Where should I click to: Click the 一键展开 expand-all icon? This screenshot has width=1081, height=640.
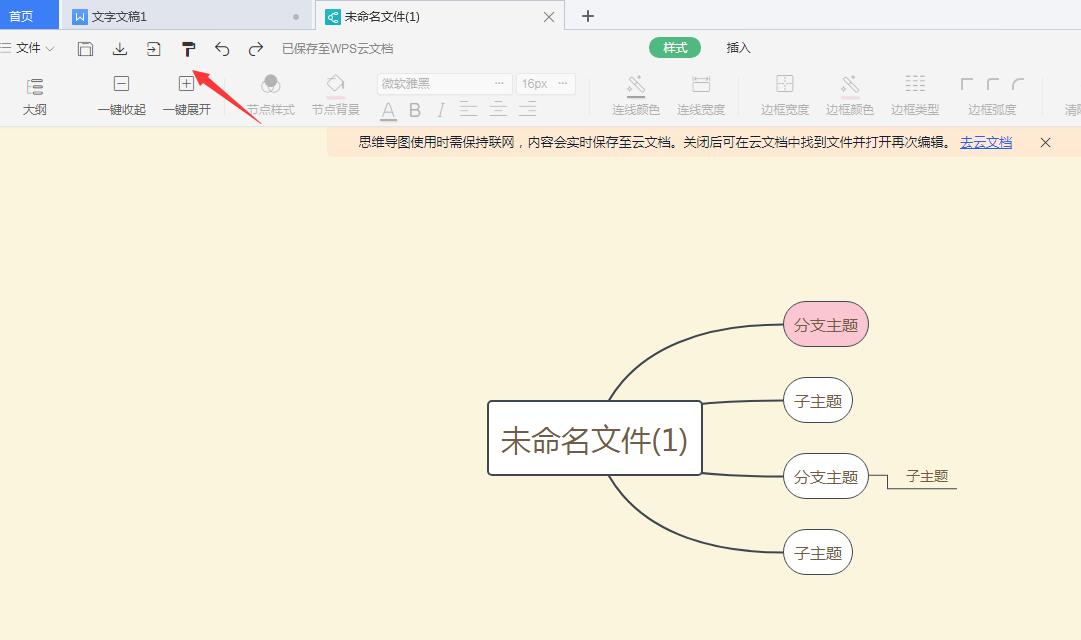coord(186,84)
